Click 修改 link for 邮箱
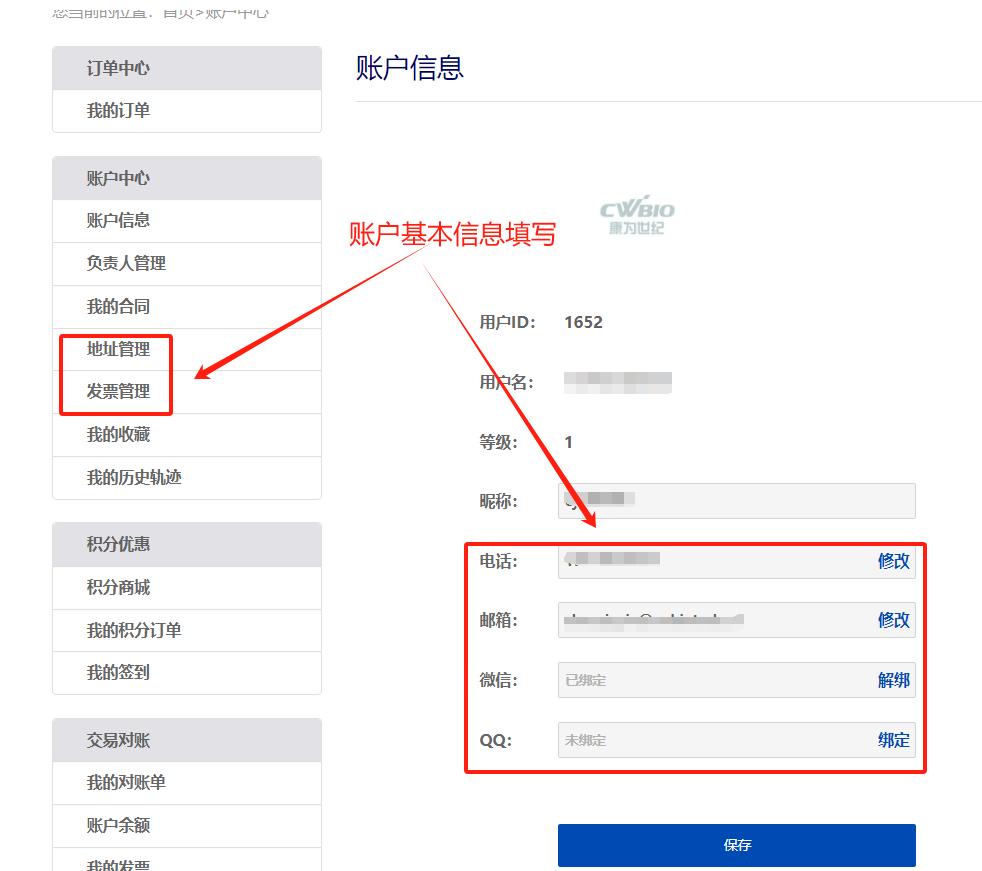982x871 pixels. [x=893, y=621]
